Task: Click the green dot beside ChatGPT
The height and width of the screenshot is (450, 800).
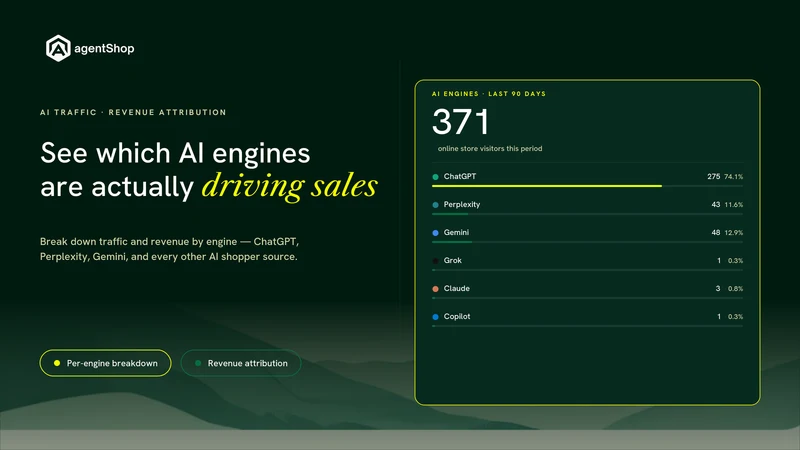Action: point(435,177)
